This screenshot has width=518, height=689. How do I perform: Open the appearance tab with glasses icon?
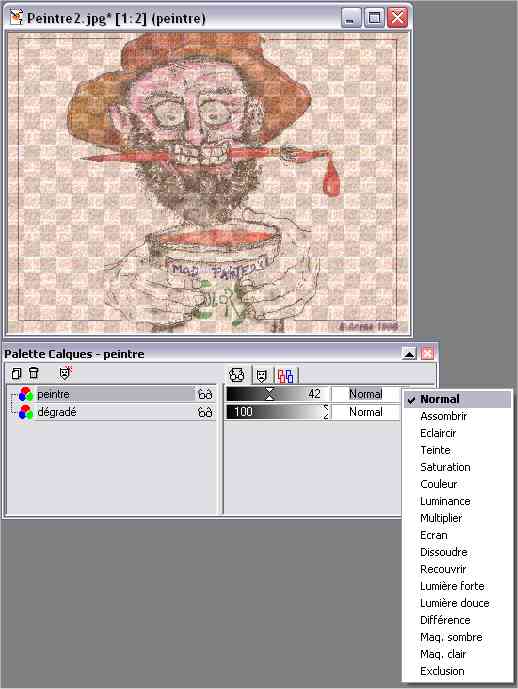click(237, 375)
